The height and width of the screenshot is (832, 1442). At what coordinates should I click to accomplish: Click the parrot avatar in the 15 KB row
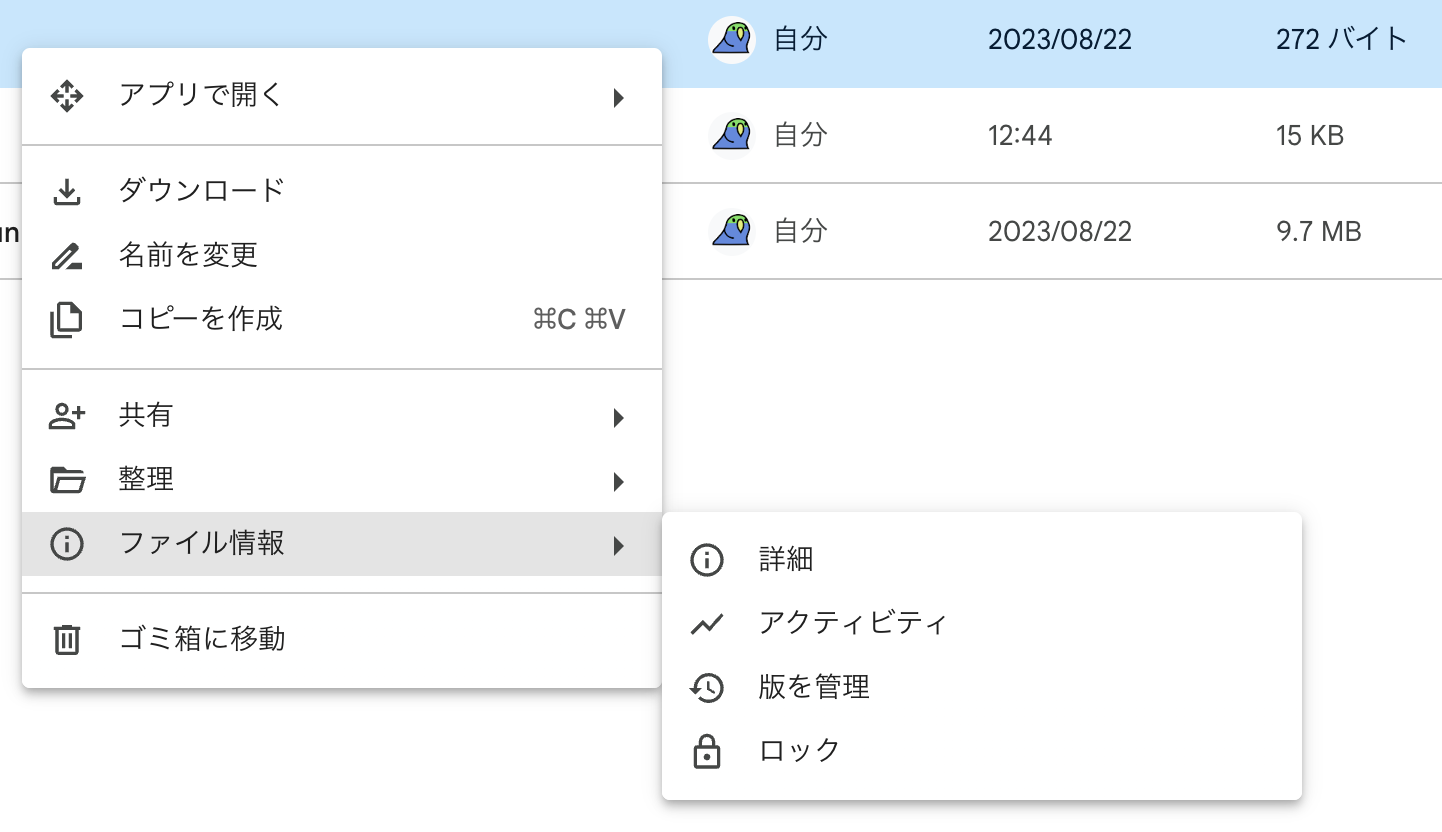[x=732, y=135]
